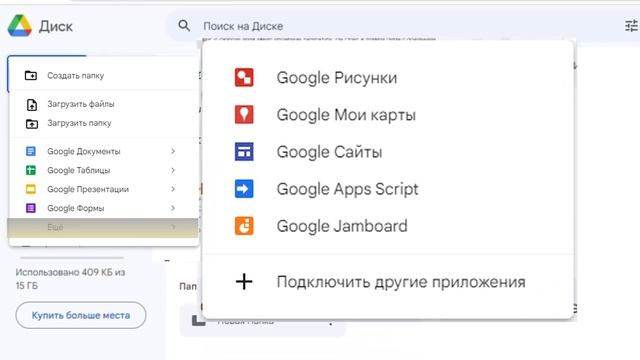Click the storage usage progress bar
Viewport: 640px width, 360px height.
coord(72,258)
